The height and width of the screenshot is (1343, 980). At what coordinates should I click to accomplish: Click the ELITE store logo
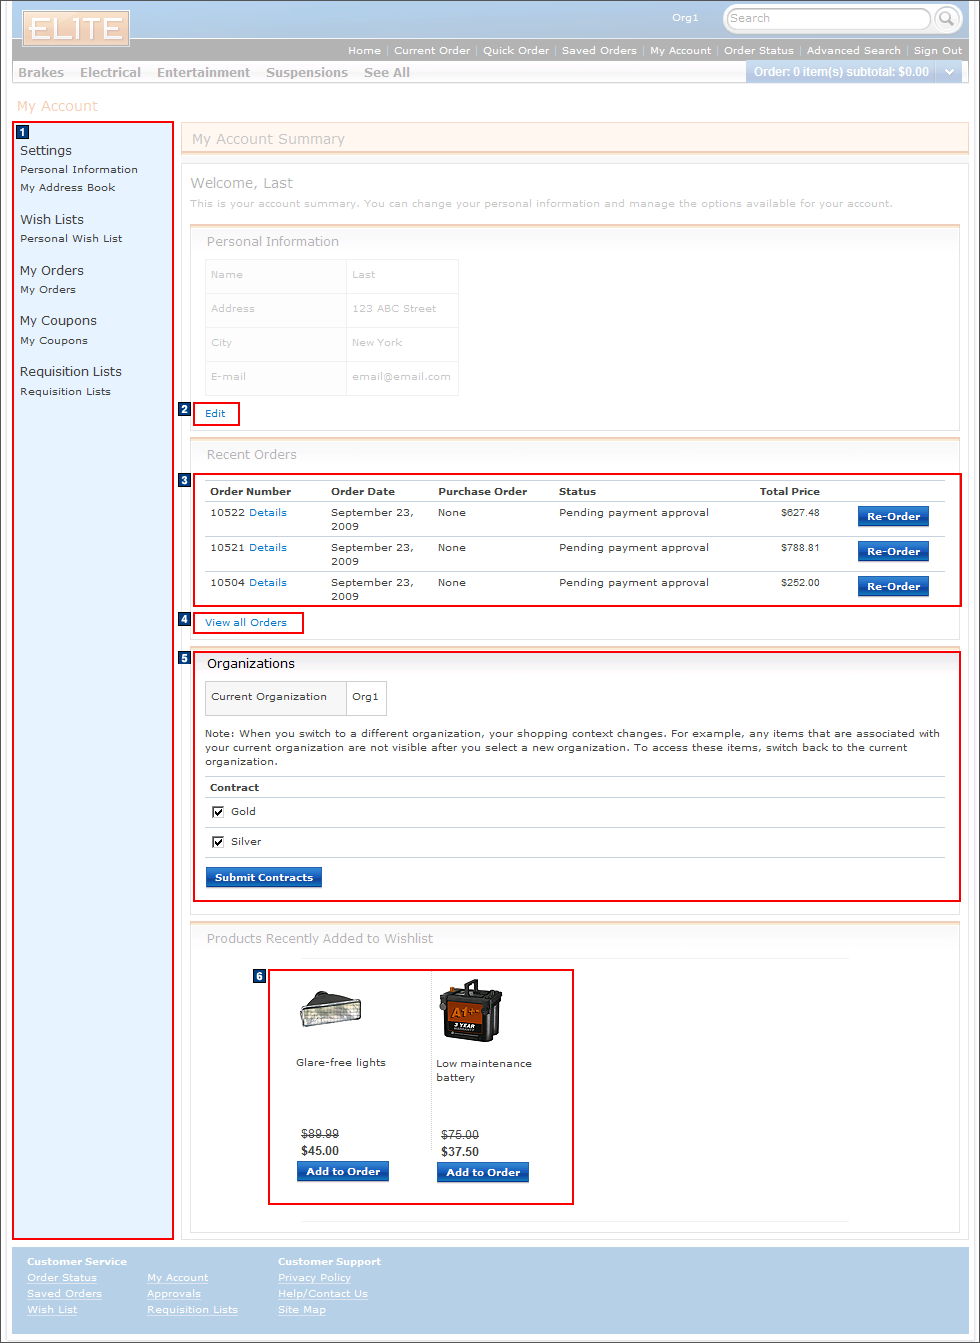pyautogui.click(x=76, y=28)
